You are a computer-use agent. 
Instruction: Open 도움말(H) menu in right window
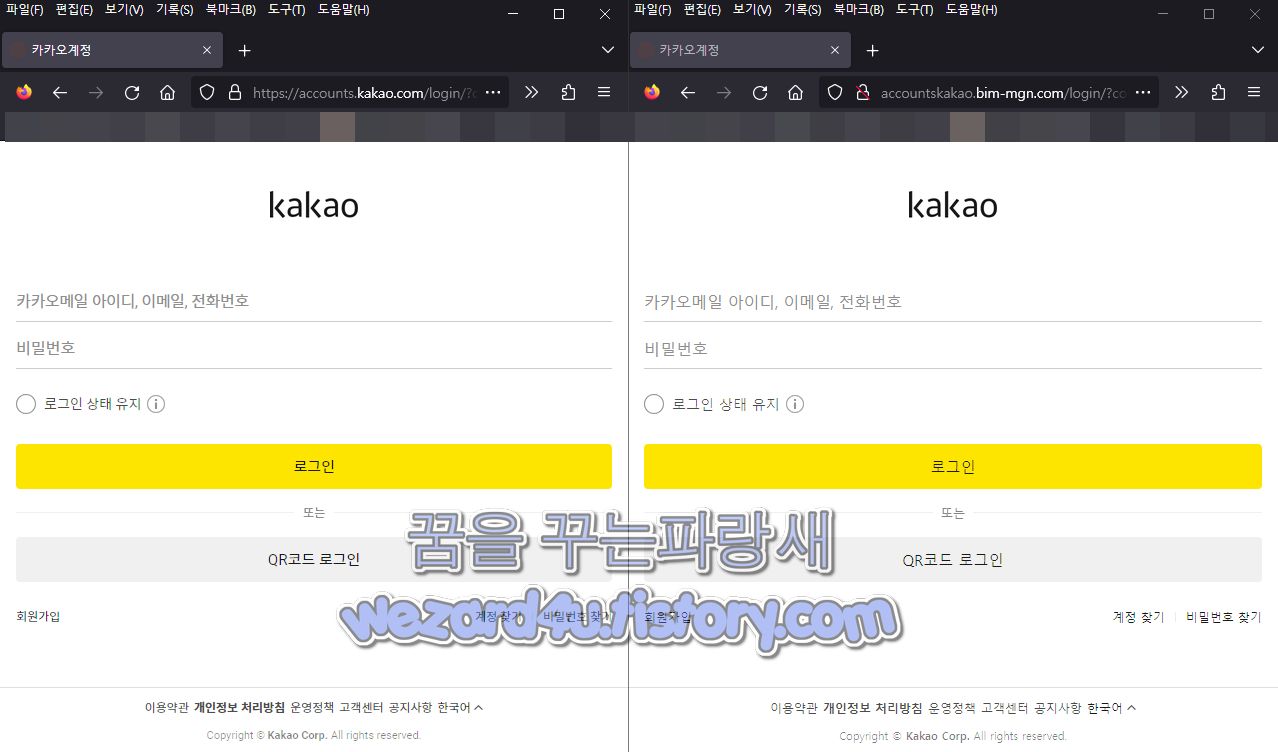tap(971, 10)
